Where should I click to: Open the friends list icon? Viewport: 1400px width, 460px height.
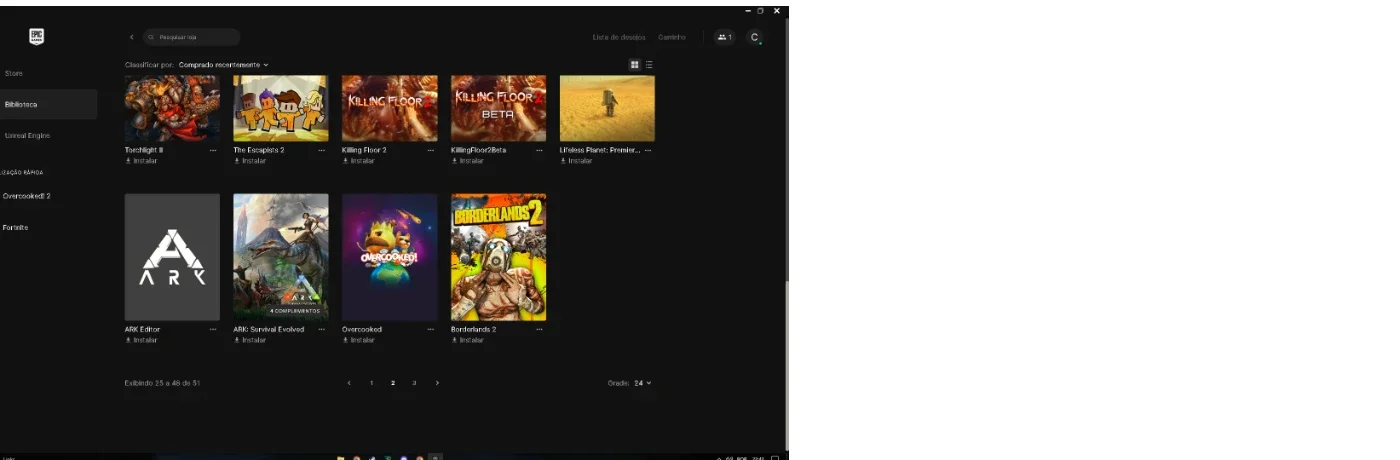point(725,37)
